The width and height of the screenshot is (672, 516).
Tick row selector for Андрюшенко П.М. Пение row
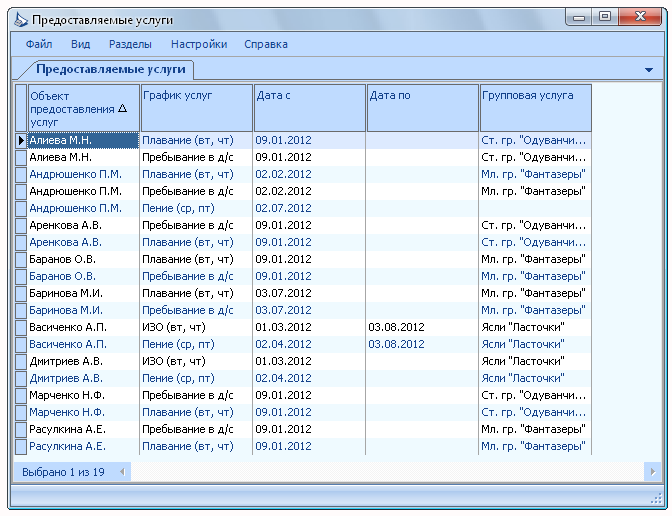tap(21, 209)
